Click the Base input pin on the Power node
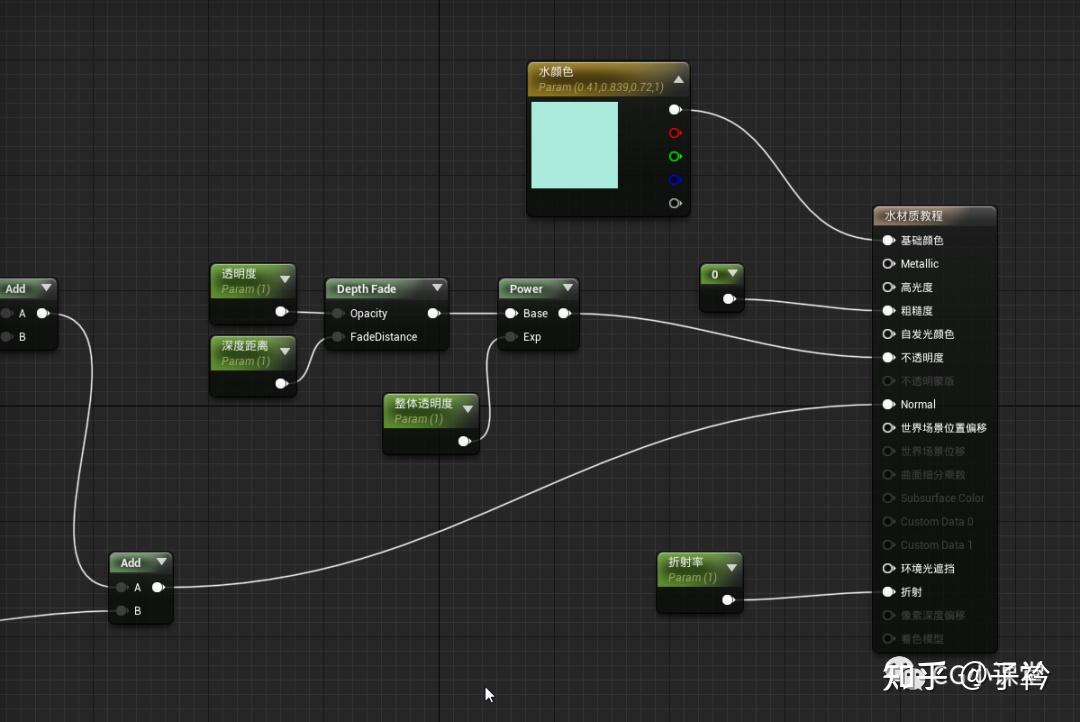This screenshot has width=1080, height=722. pyautogui.click(x=510, y=313)
